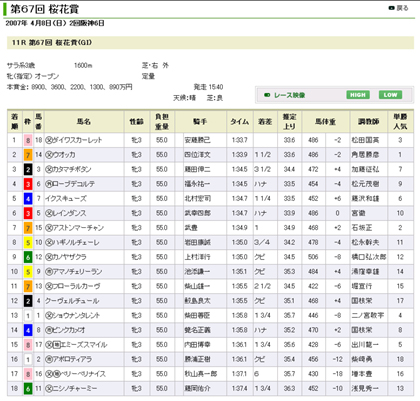This screenshot has height=401, width=420.
Task: Play race video in HIGH quality
Action: 358,95
